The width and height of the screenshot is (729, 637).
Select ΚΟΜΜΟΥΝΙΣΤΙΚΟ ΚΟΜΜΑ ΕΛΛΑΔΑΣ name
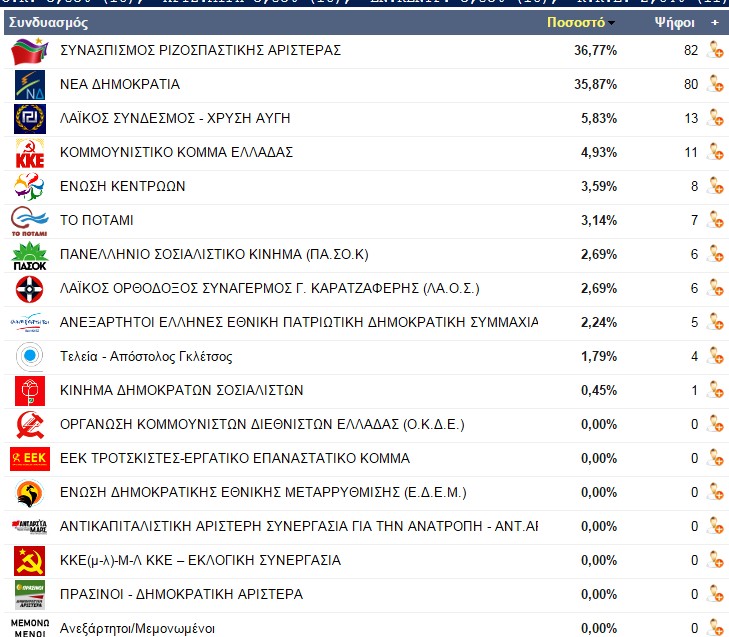176,152
